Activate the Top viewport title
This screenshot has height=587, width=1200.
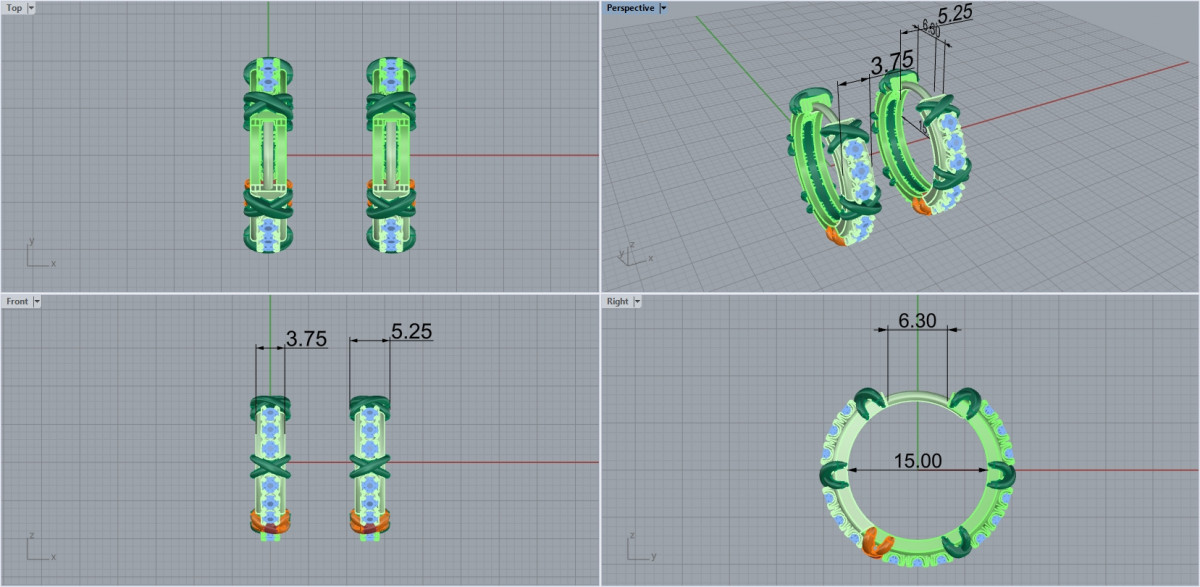pyautogui.click(x=14, y=8)
